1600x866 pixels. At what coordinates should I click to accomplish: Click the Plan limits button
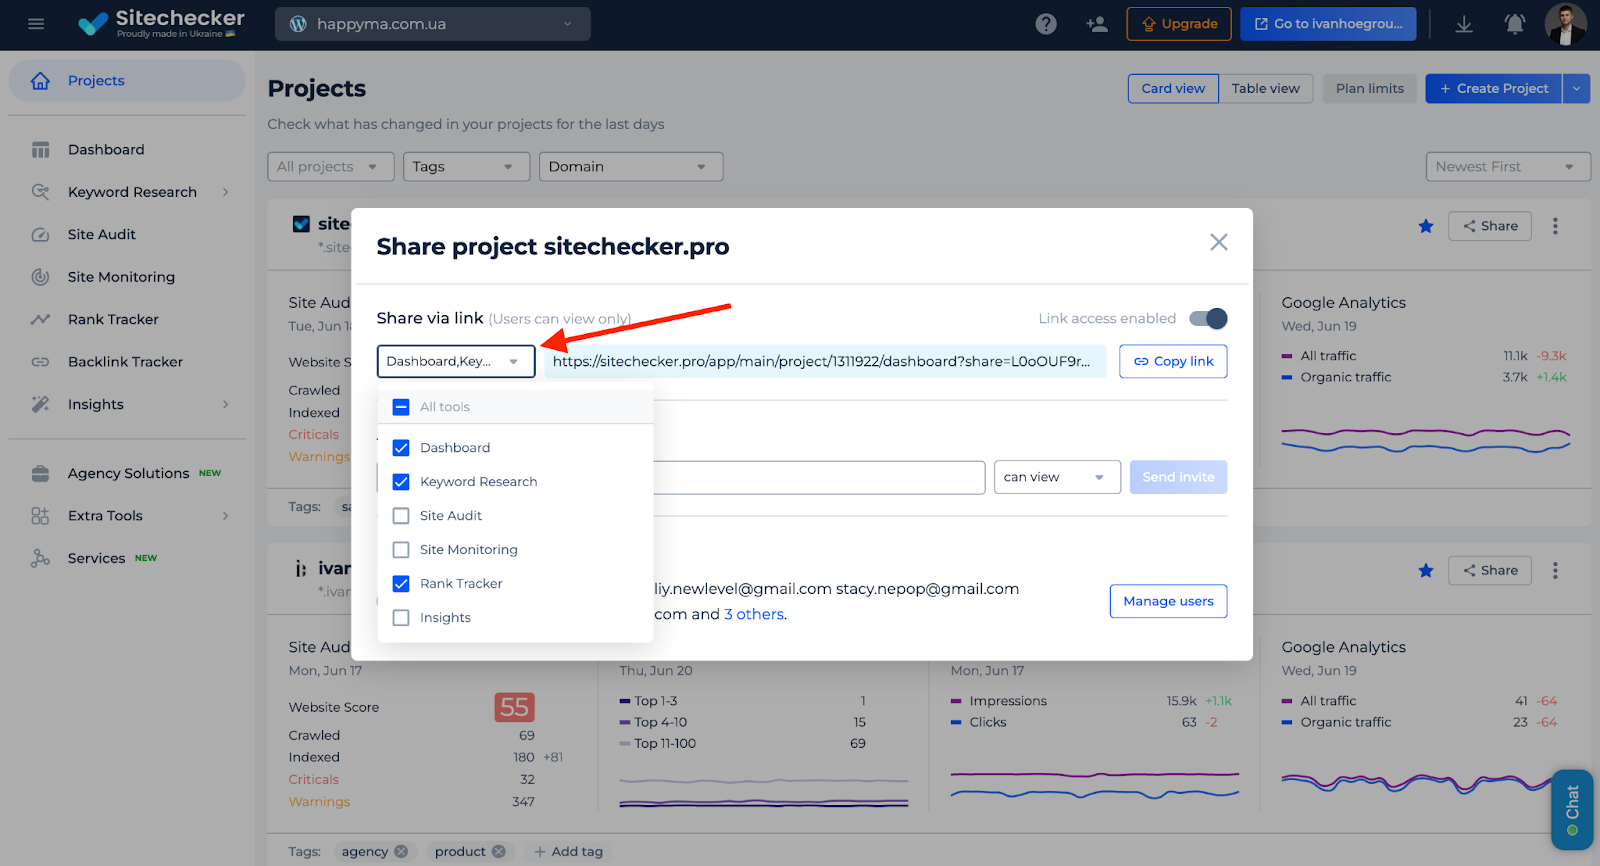pyautogui.click(x=1370, y=89)
